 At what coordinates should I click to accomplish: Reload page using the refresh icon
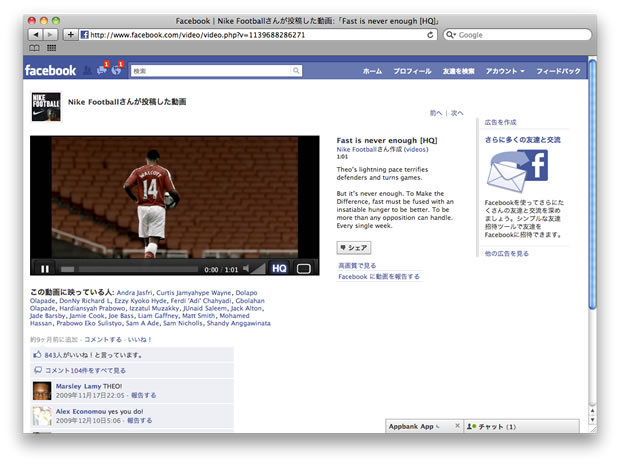[x=430, y=35]
